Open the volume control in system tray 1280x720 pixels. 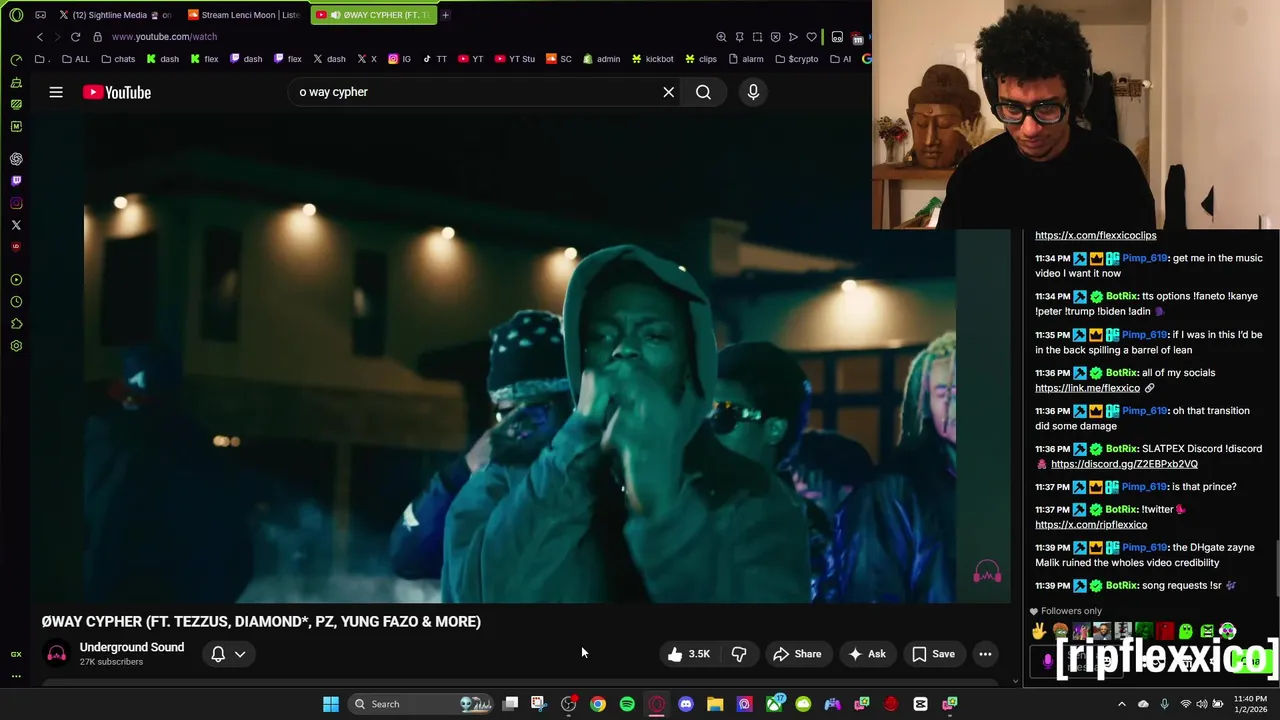coord(1202,704)
